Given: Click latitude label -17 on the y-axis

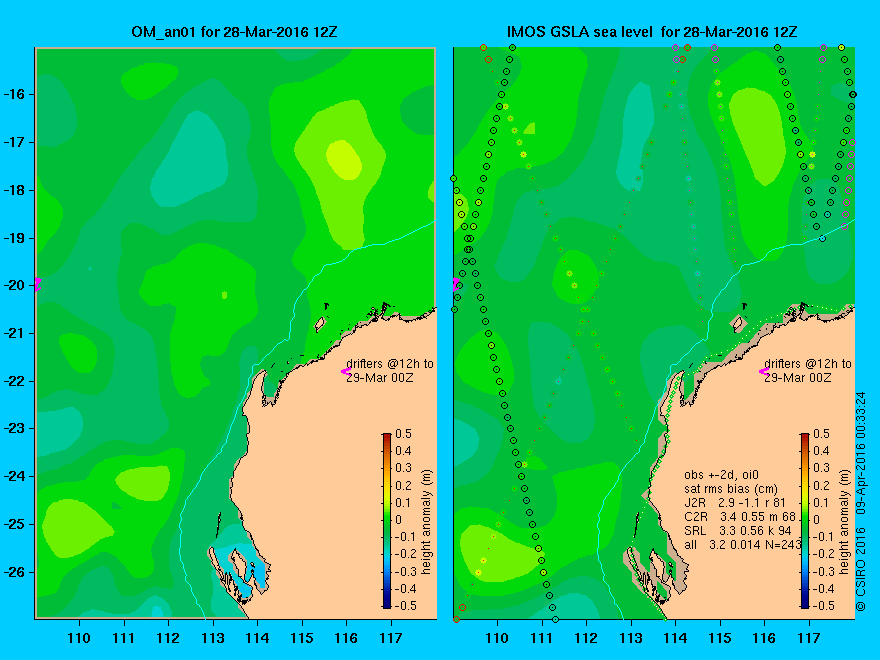Looking at the screenshot, I should pyautogui.click(x=15, y=142).
